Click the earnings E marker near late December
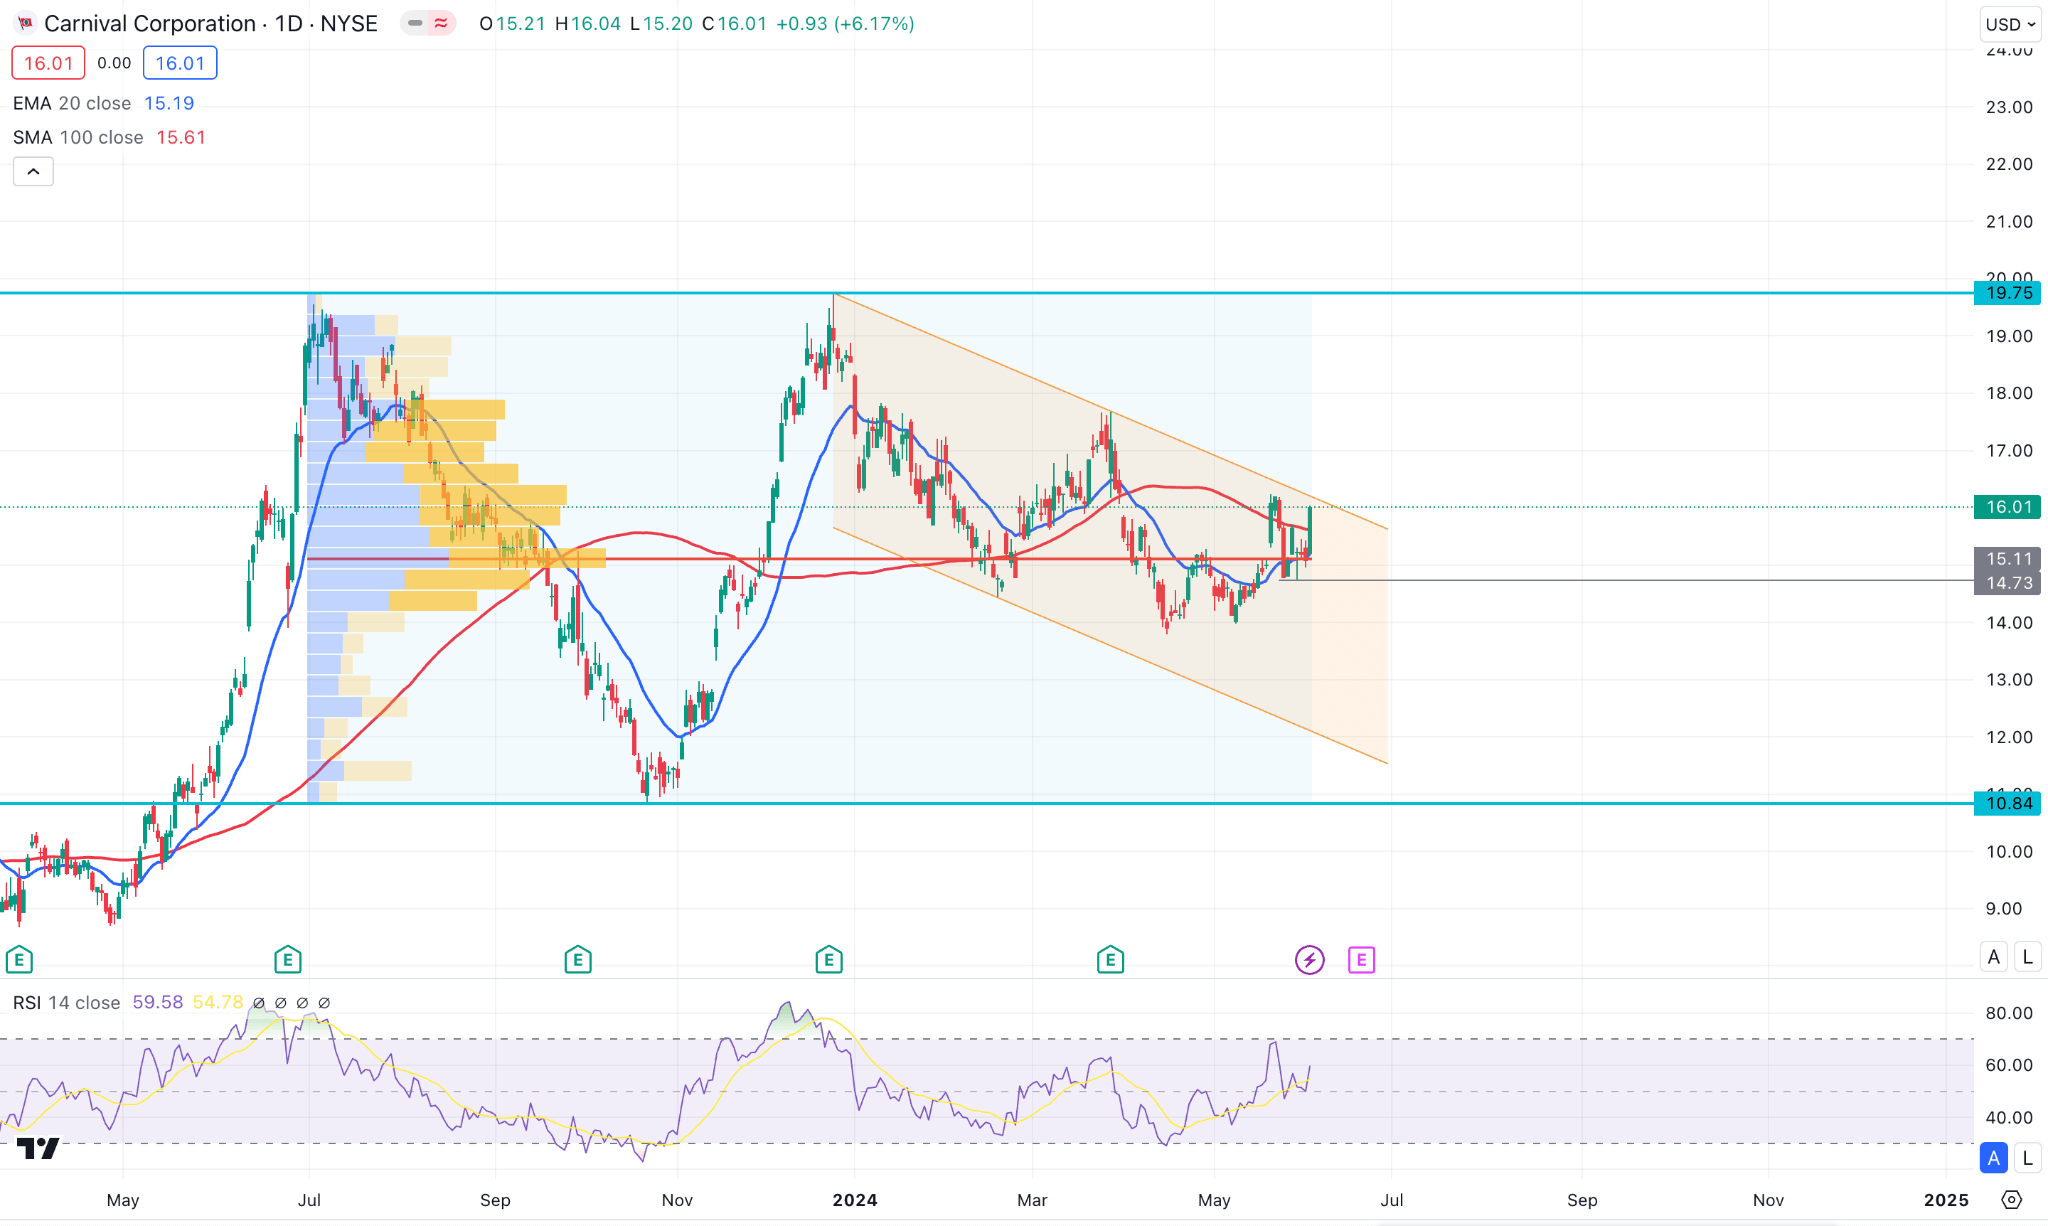The height and width of the screenshot is (1226, 2048). point(828,960)
